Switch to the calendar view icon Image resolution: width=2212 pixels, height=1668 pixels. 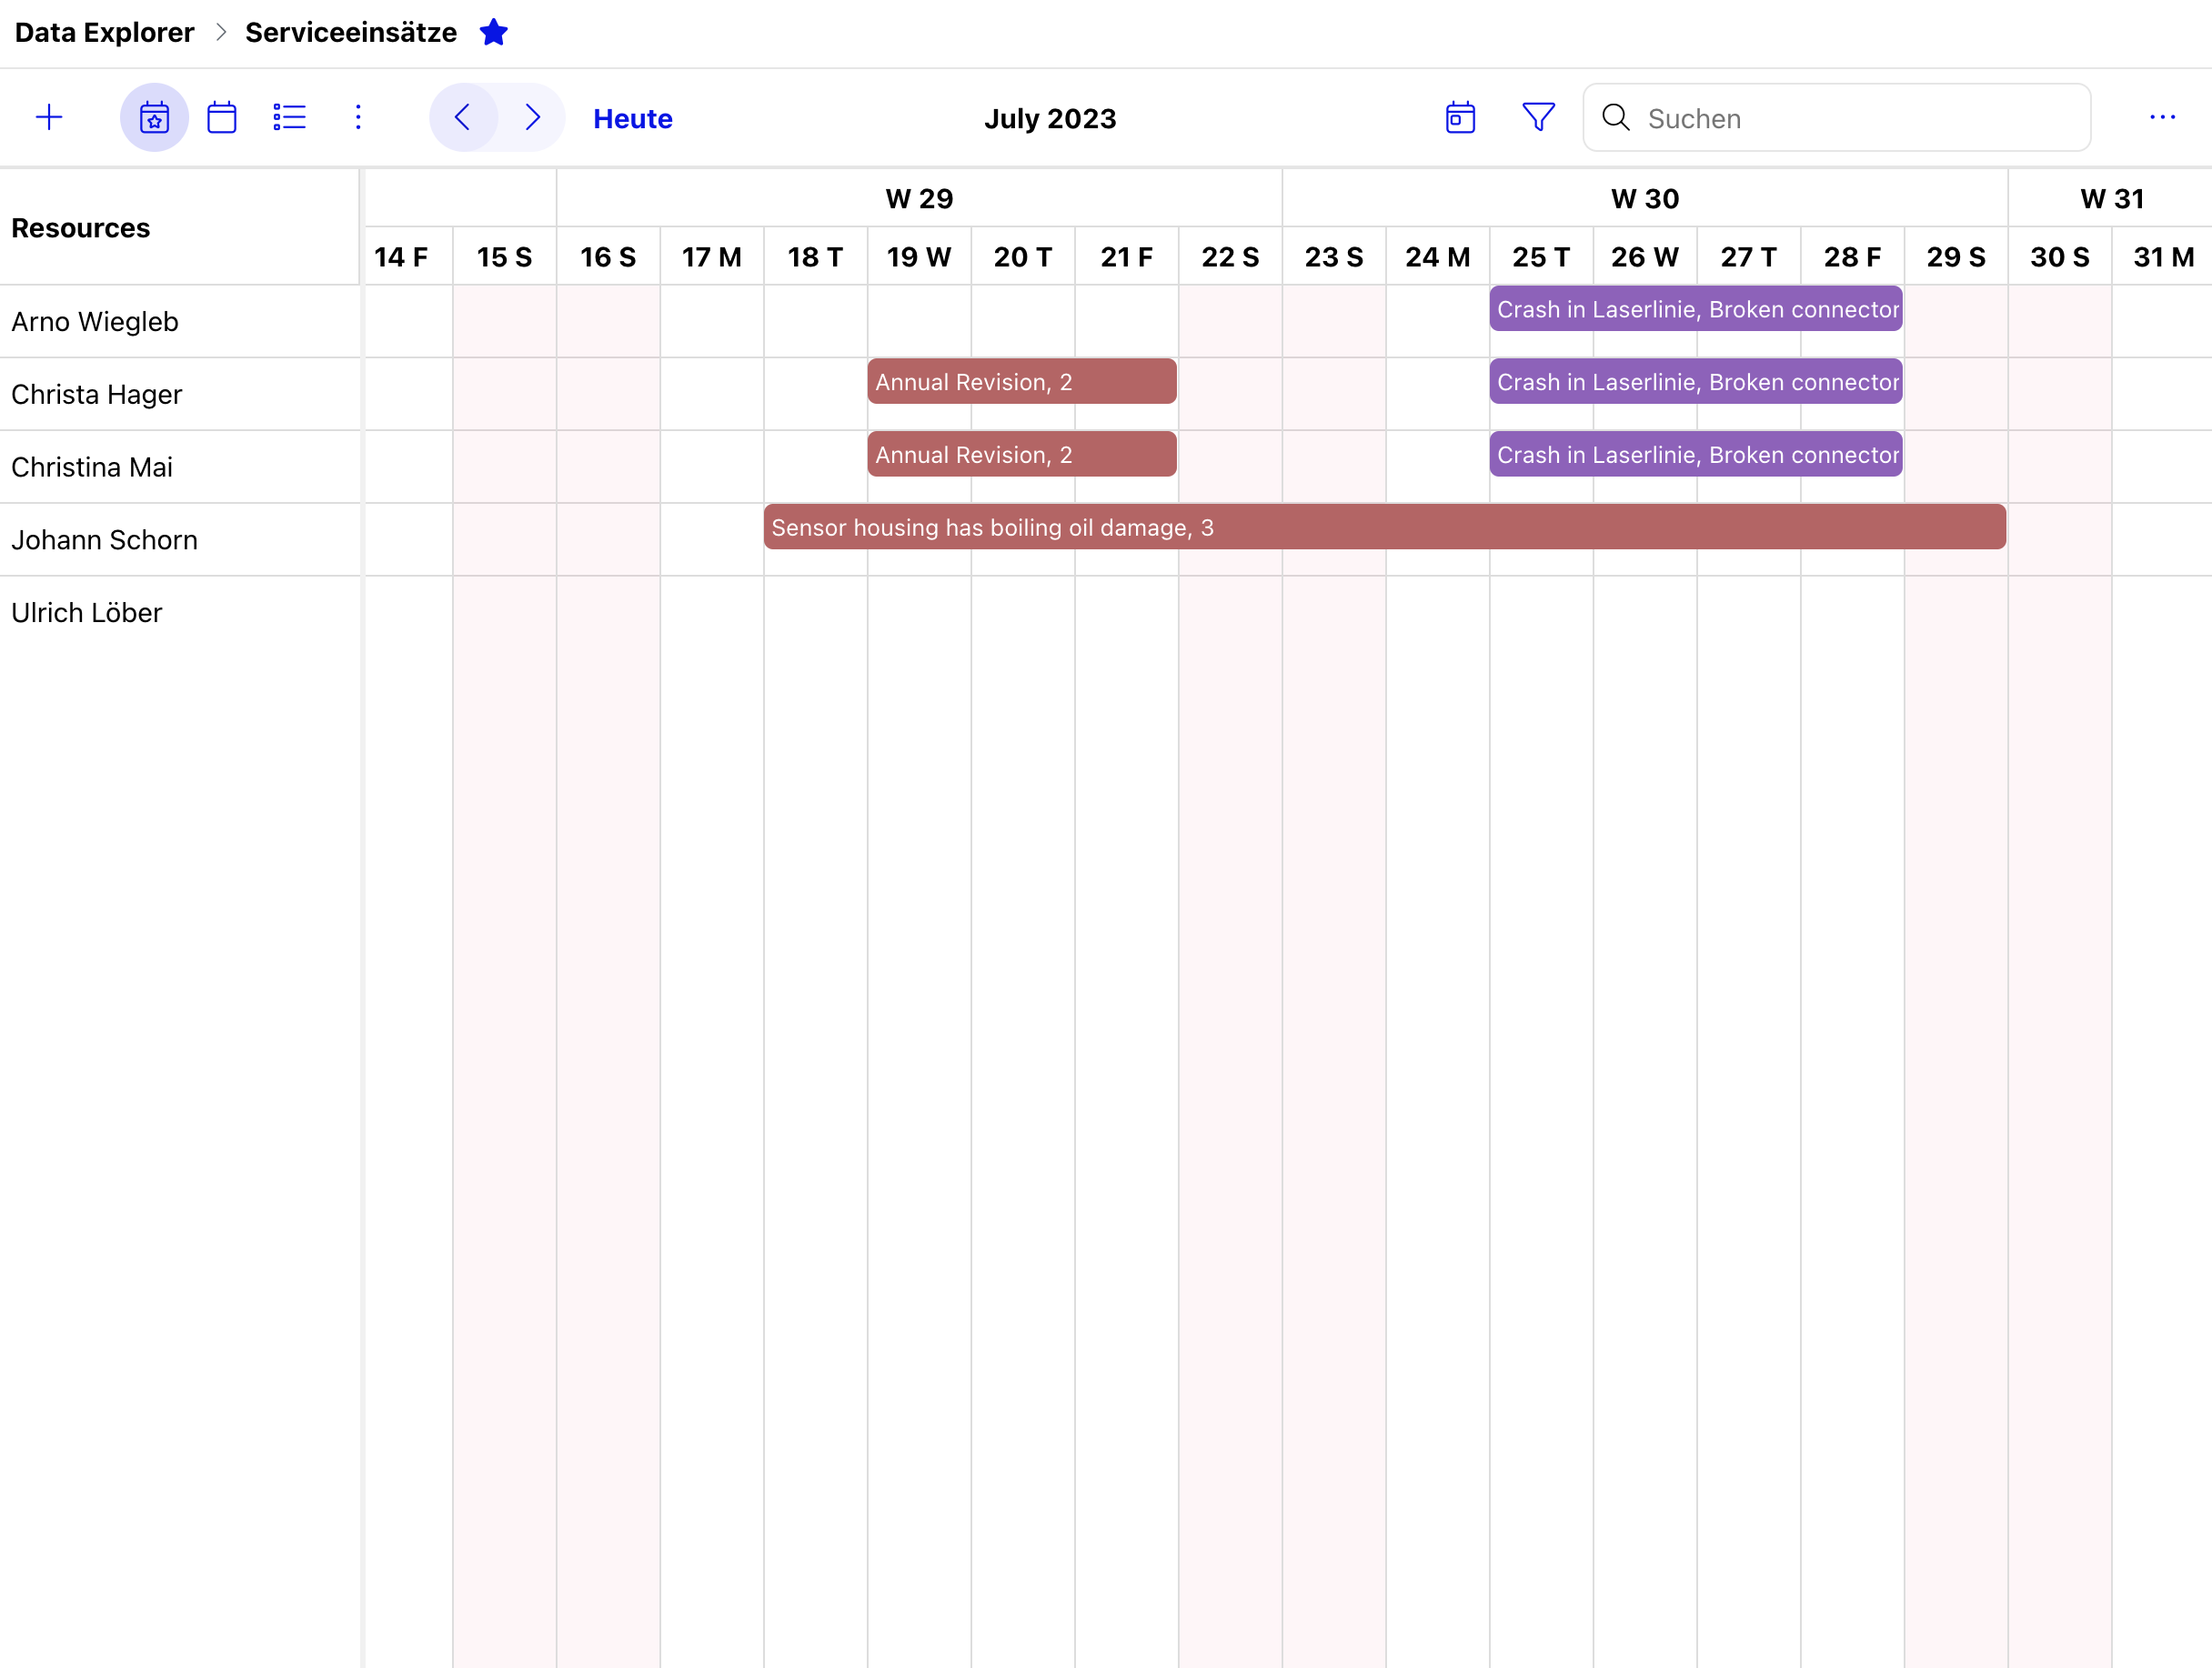(x=222, y=118)
